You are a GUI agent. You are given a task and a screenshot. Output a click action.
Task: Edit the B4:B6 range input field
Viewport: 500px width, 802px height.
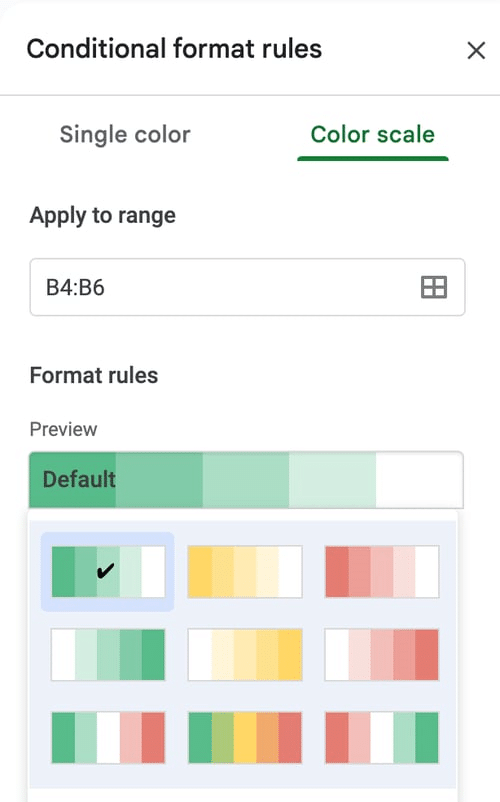tap(247, 287)
